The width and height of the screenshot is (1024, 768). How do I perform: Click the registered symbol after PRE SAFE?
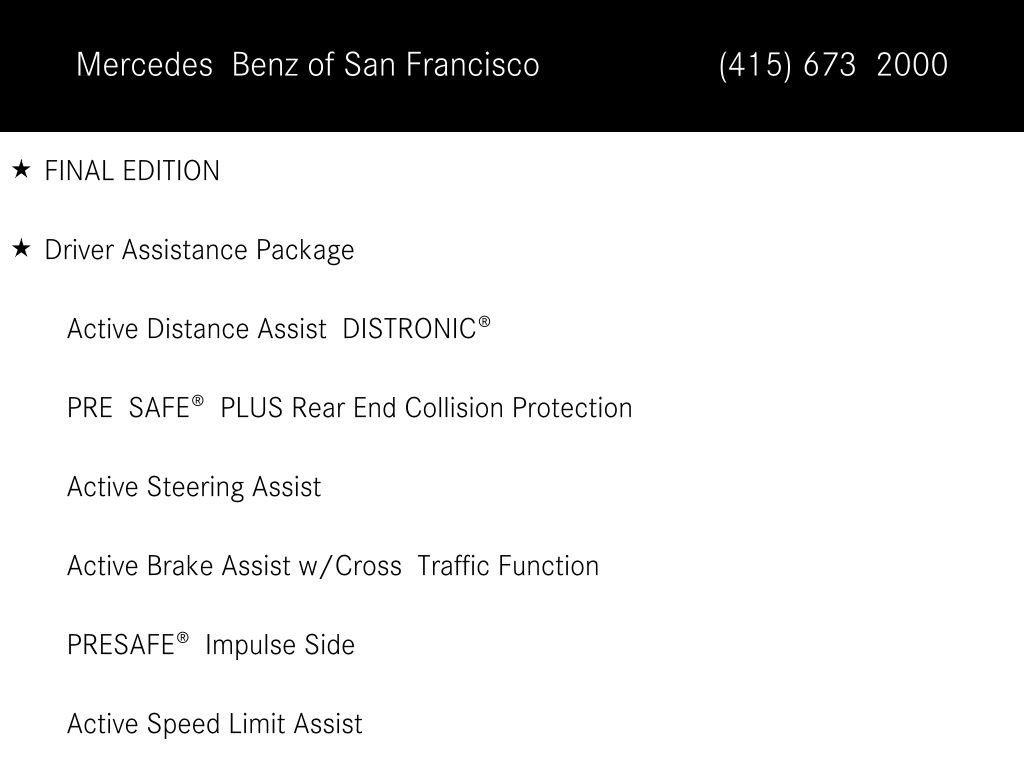click(x=197, y=400)
